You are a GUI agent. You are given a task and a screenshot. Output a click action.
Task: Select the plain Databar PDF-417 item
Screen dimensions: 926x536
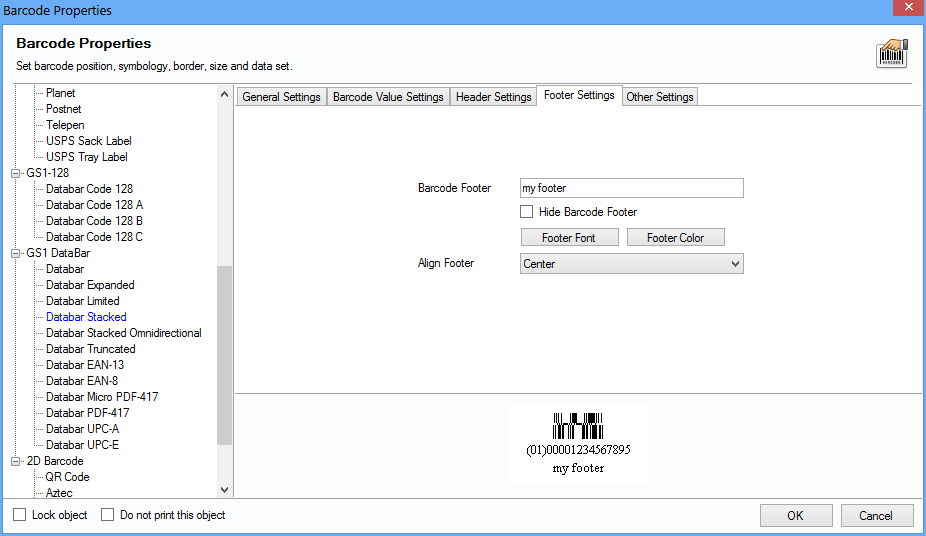pyautogui.click(x=87, y=413)
